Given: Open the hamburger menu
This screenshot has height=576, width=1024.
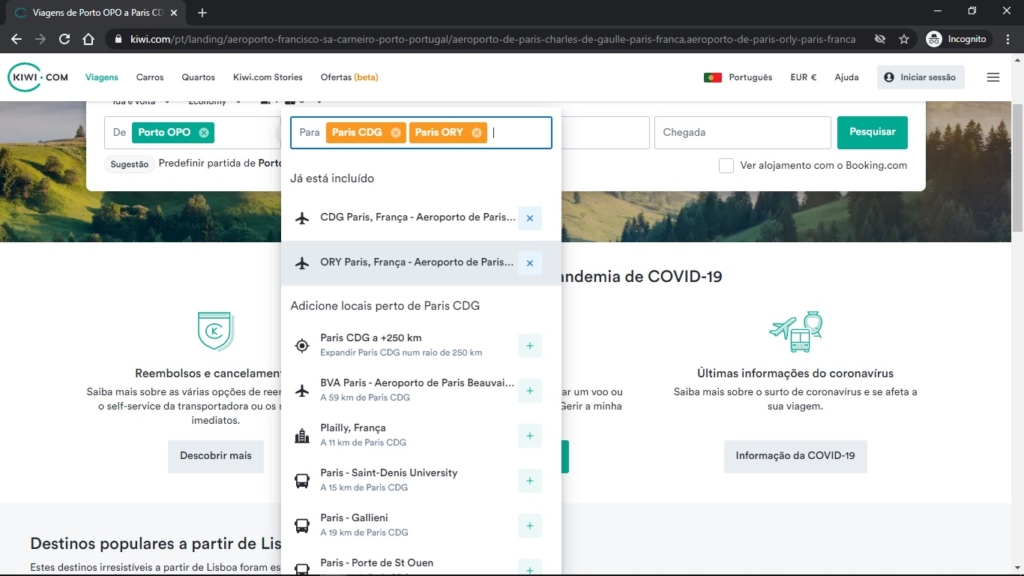Looking at the screenshot, I should tap(993, 77).
